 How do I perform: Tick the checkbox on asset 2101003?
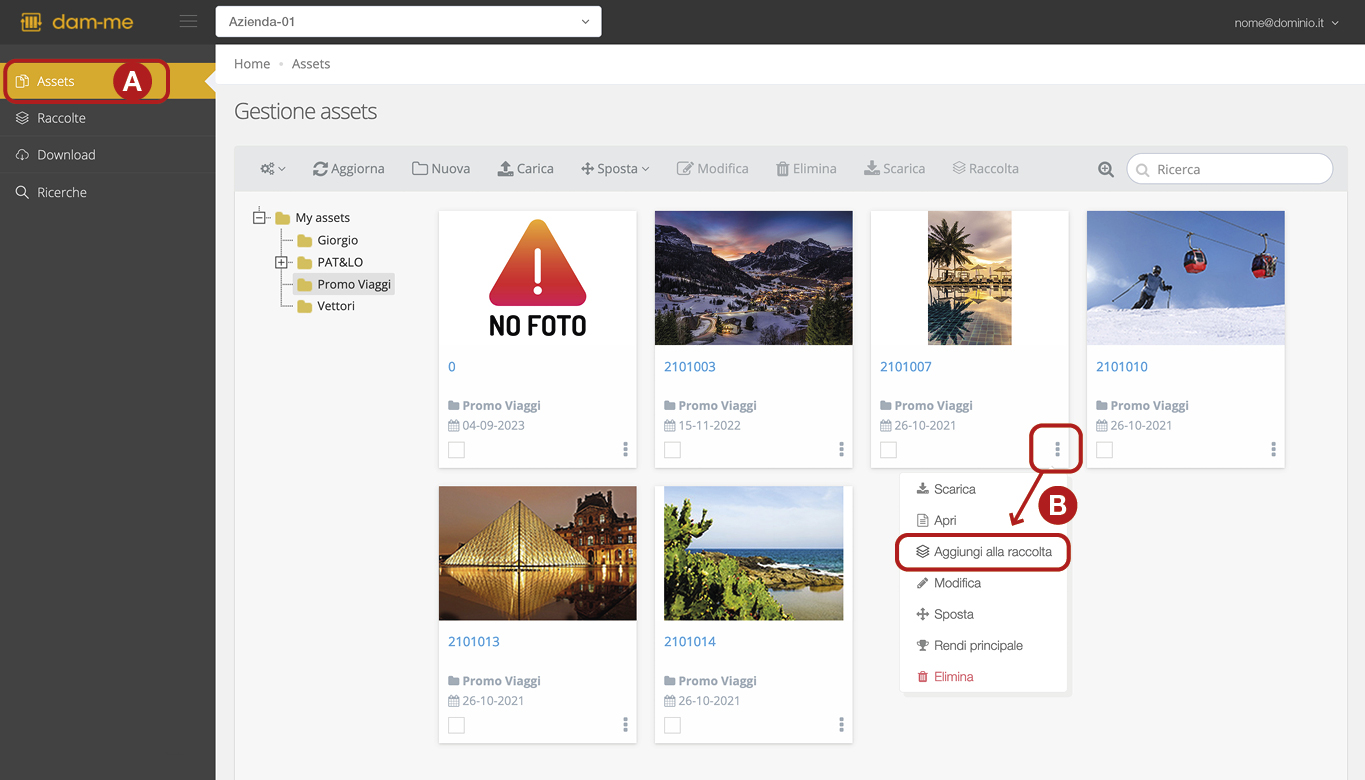pos(672,450)
